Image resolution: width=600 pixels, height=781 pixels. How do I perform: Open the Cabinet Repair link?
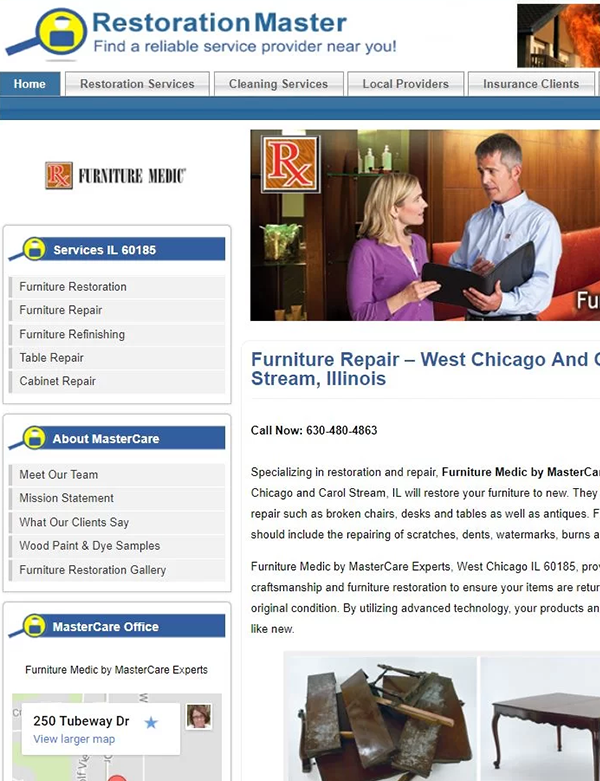pyautogui.click(x=117, y=381)
